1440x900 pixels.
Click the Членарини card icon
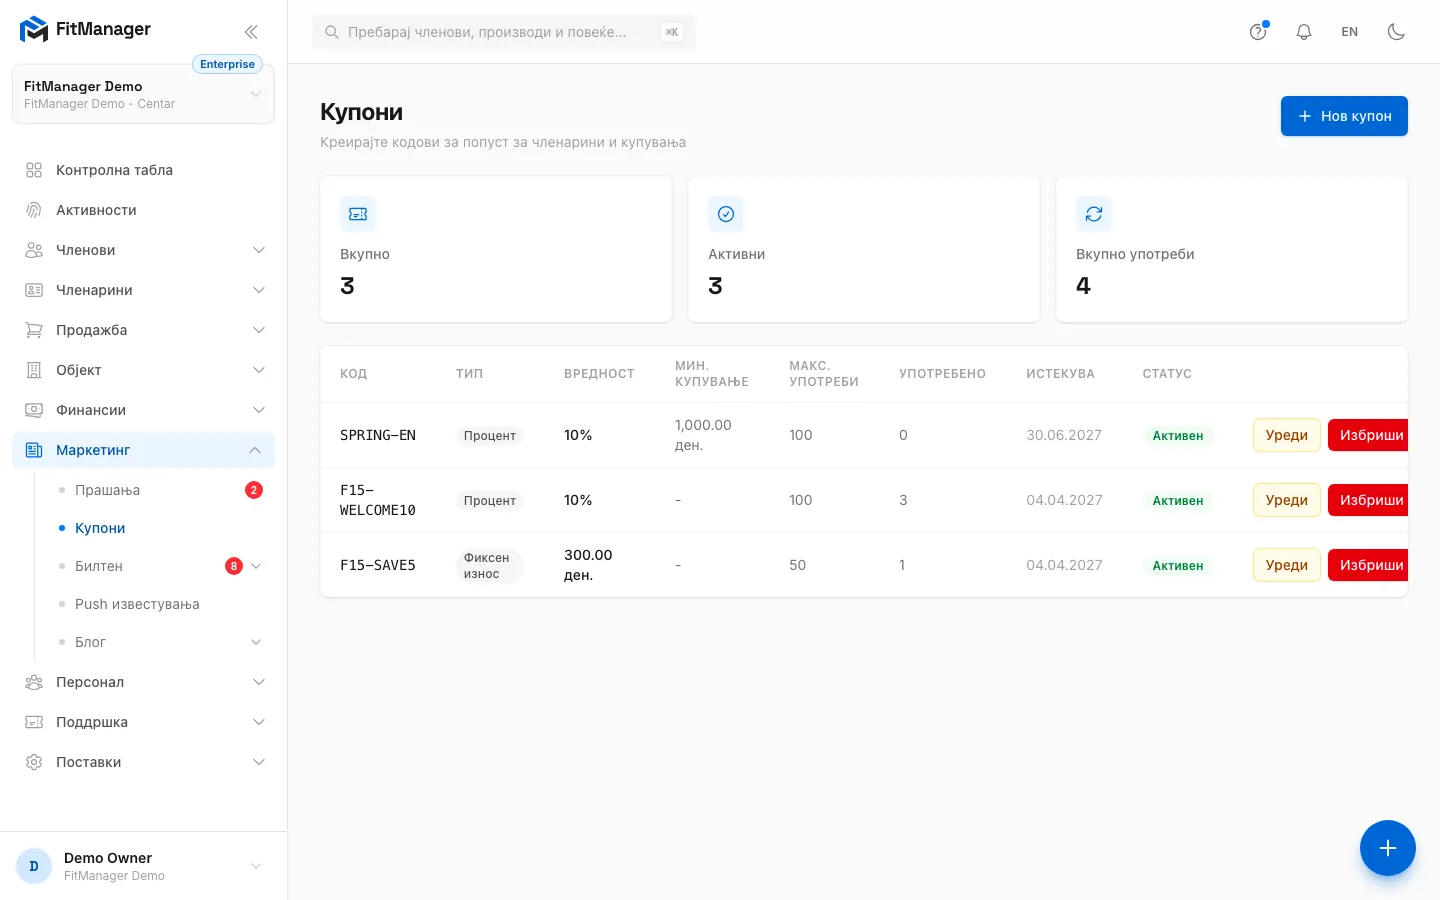[34, 290]
